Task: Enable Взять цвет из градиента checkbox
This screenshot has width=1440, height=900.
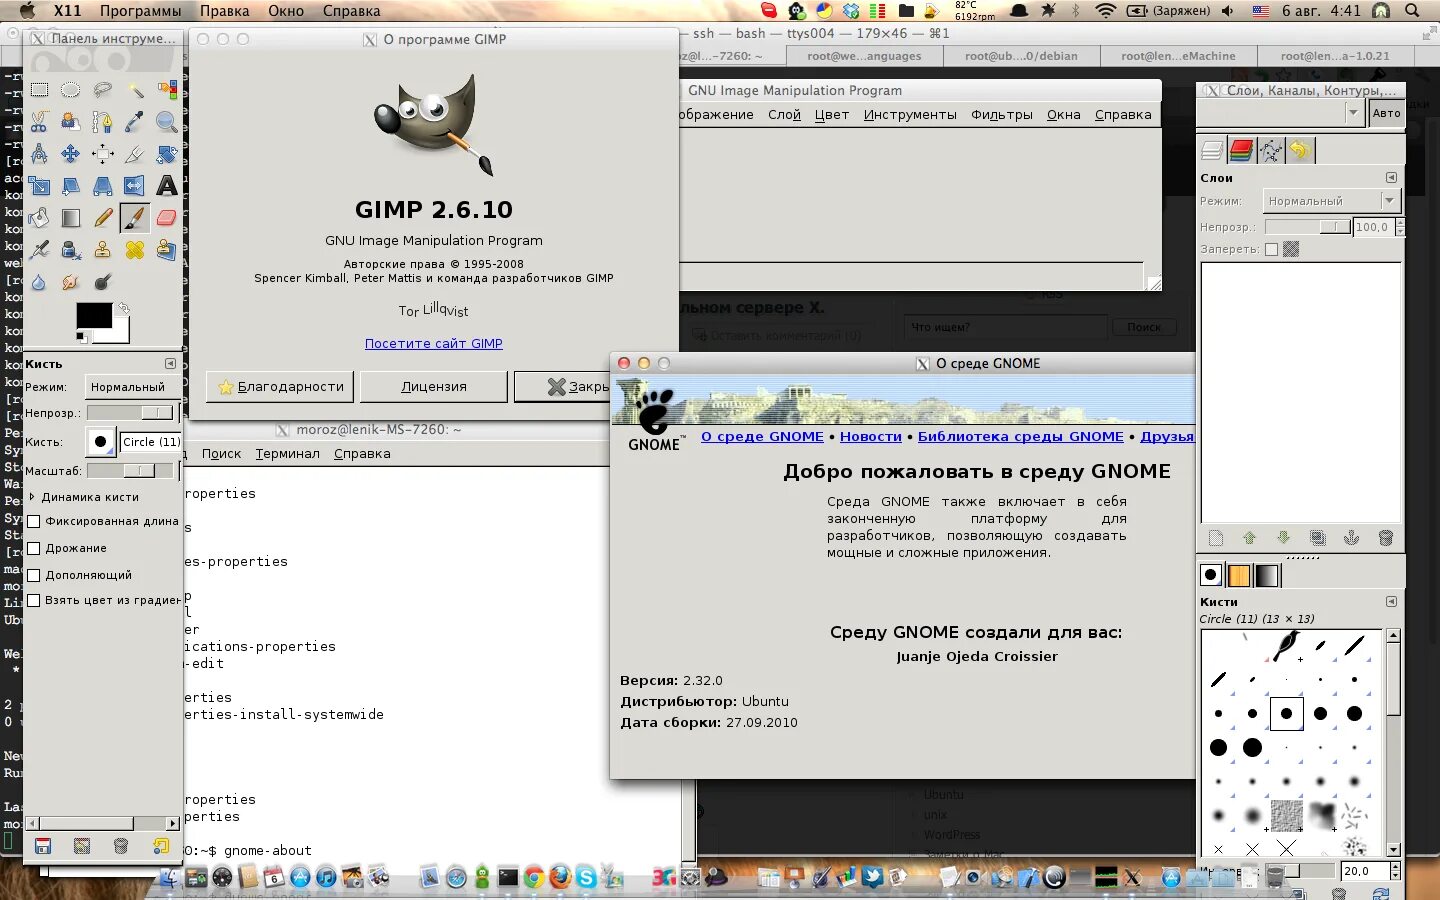Action: click(34, 600)
